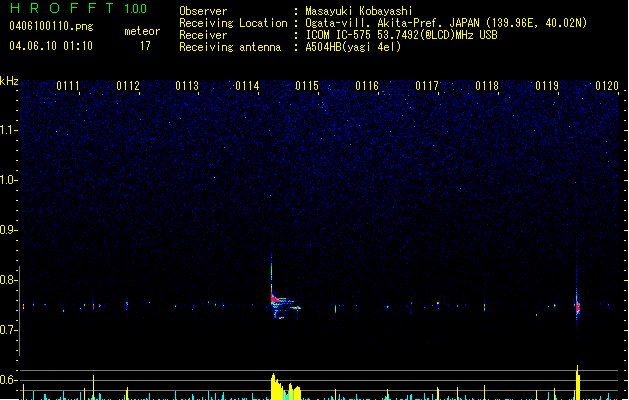This screenshot has width=629, height=400.
Task: Click time marker 0115
Action: coord(307,86)
